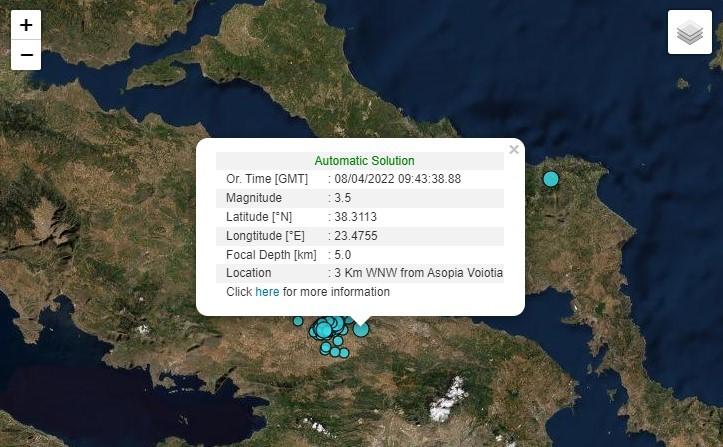Click the 'Latitude [°N]' label
Viewport: 723px width, 447px height.
tap(259, 217)
